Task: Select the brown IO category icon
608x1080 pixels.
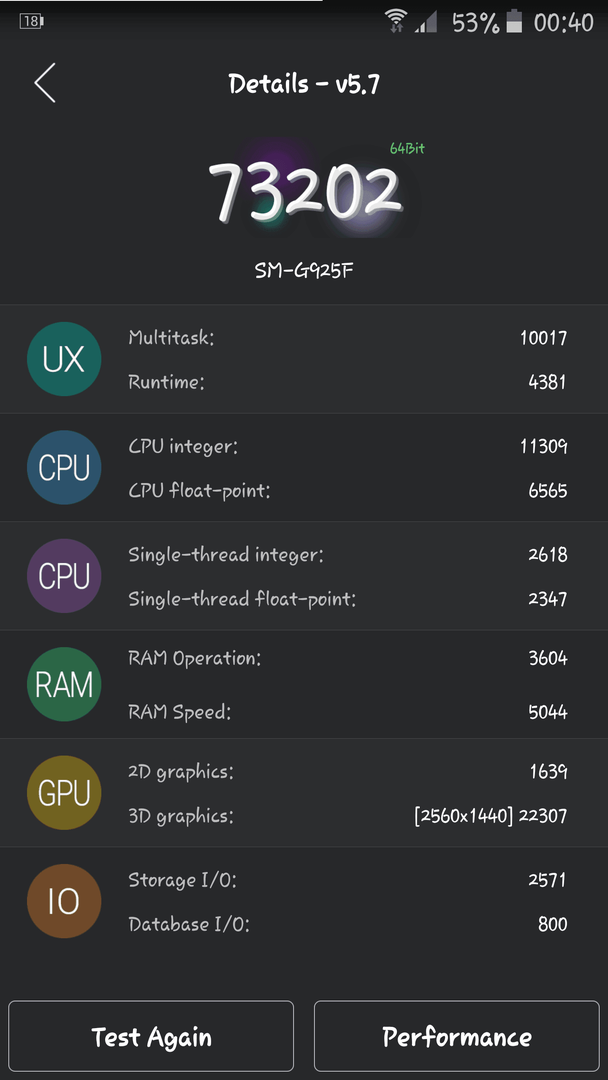Action: (x=64, y=901)
